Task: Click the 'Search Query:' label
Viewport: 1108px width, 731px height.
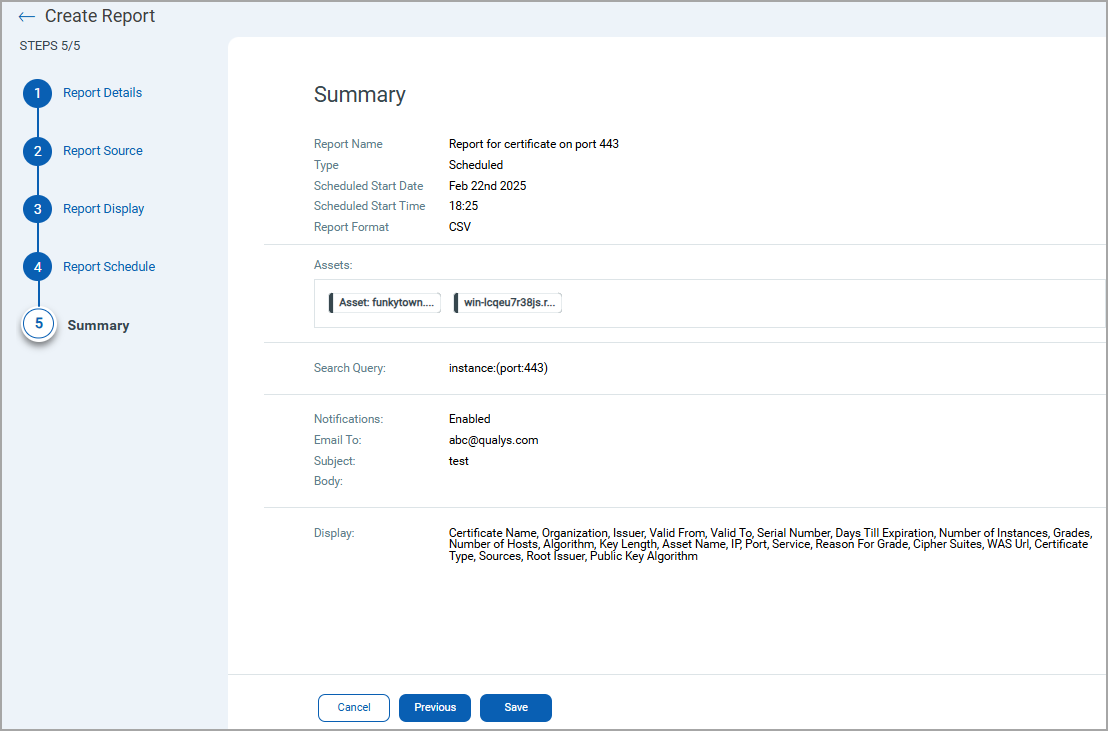Action: click(350, 368)
